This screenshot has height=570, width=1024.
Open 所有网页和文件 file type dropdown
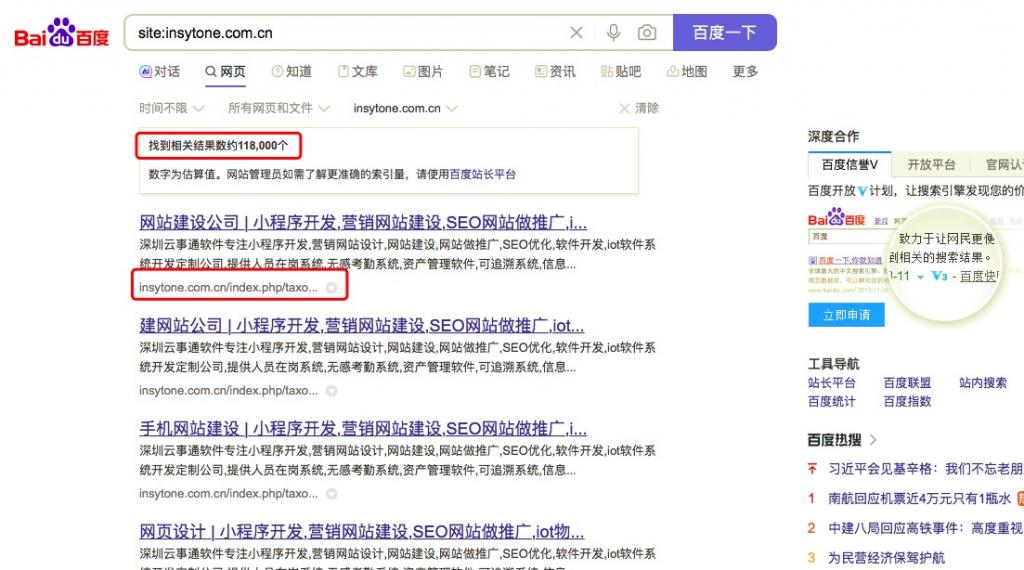point(278,108)
